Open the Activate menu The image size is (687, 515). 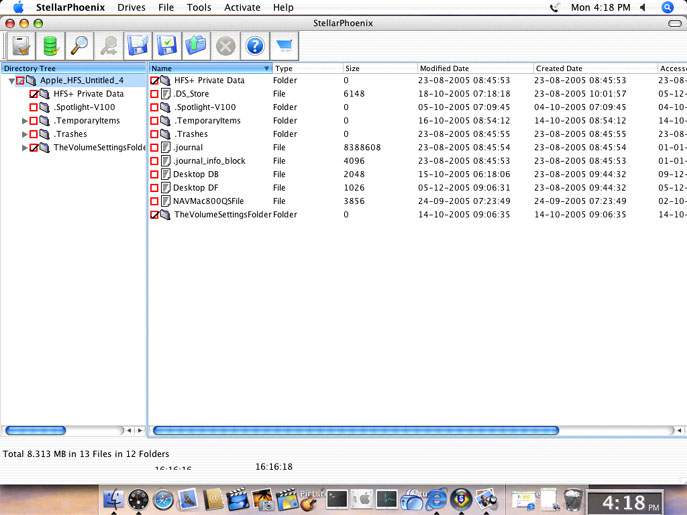click(x=242, y=7)
